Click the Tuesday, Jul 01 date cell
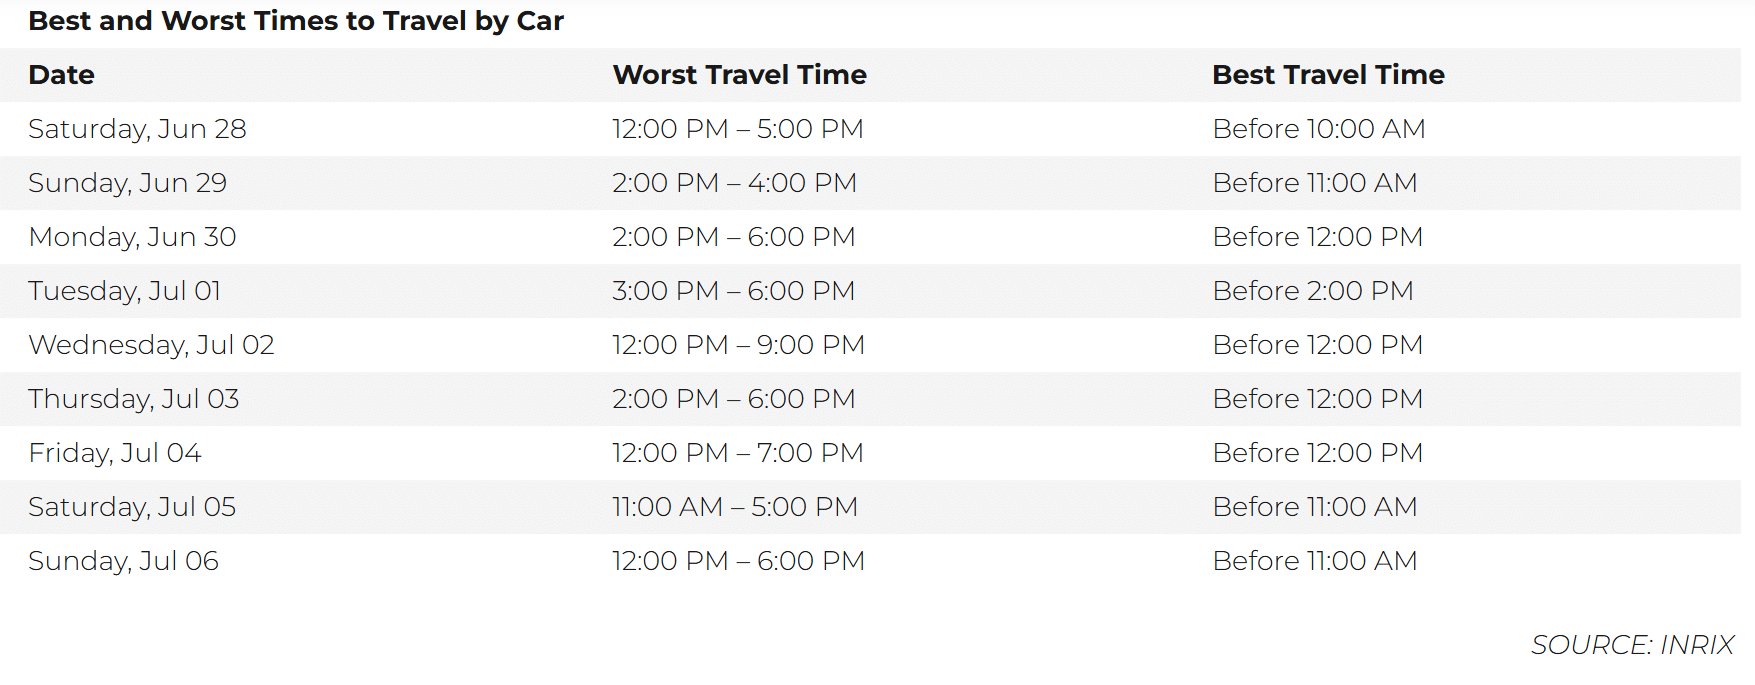This screenshot has height=685, width=1755. 125,291
